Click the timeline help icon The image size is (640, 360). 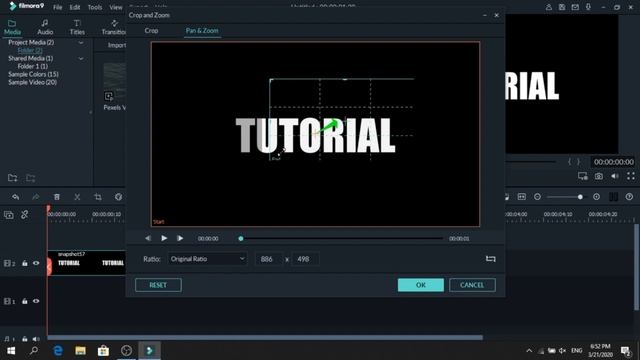(x=629, y=197)
